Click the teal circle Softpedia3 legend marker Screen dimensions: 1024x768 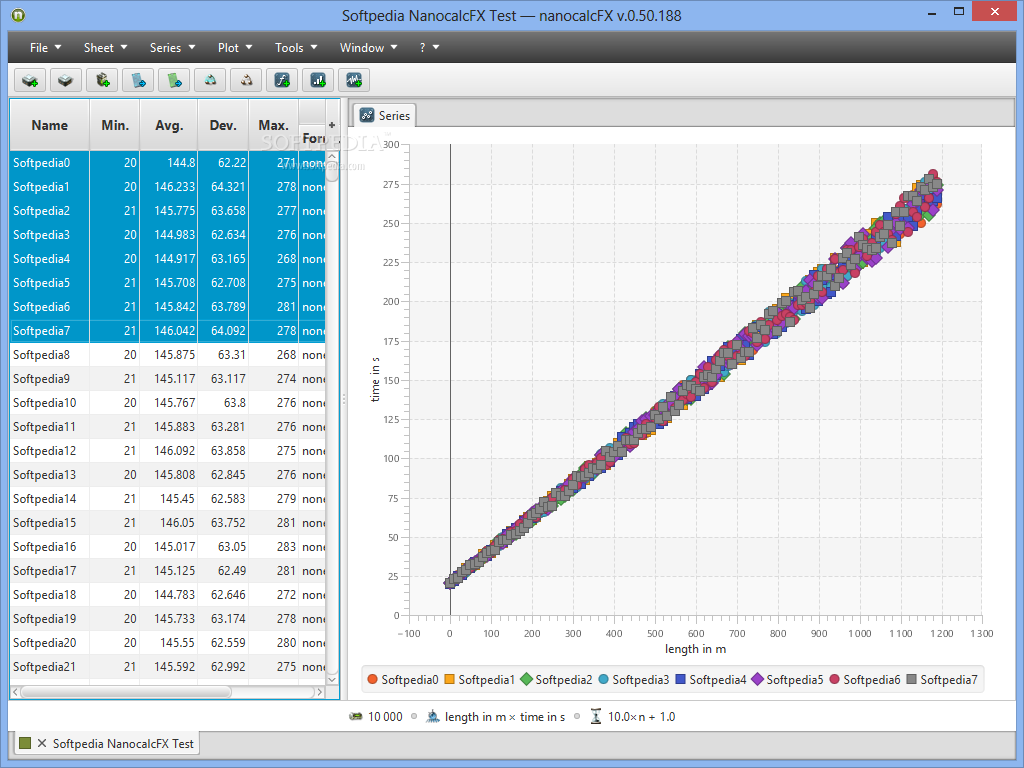(603, 679)
